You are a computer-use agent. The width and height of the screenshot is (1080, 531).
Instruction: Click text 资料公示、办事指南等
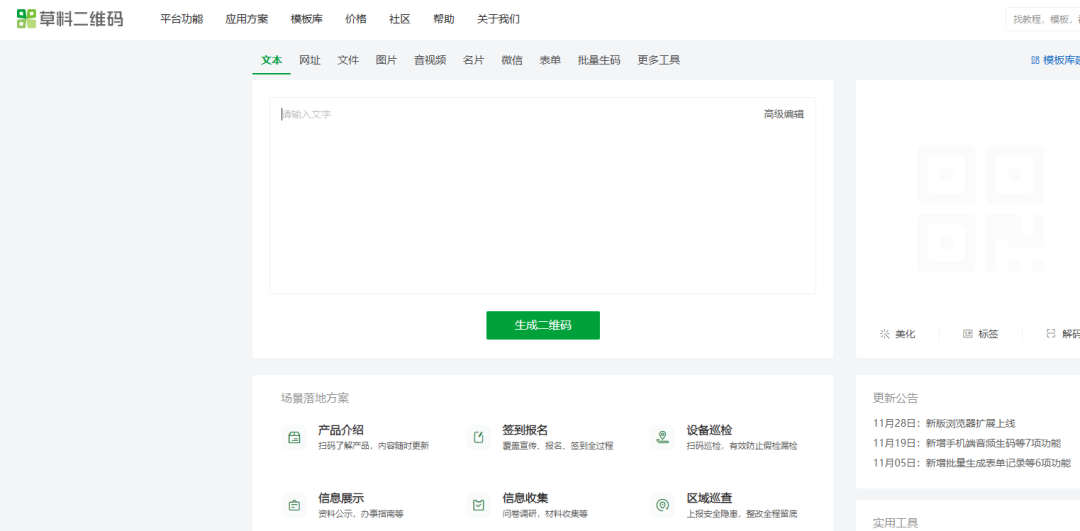pos(361,514)
